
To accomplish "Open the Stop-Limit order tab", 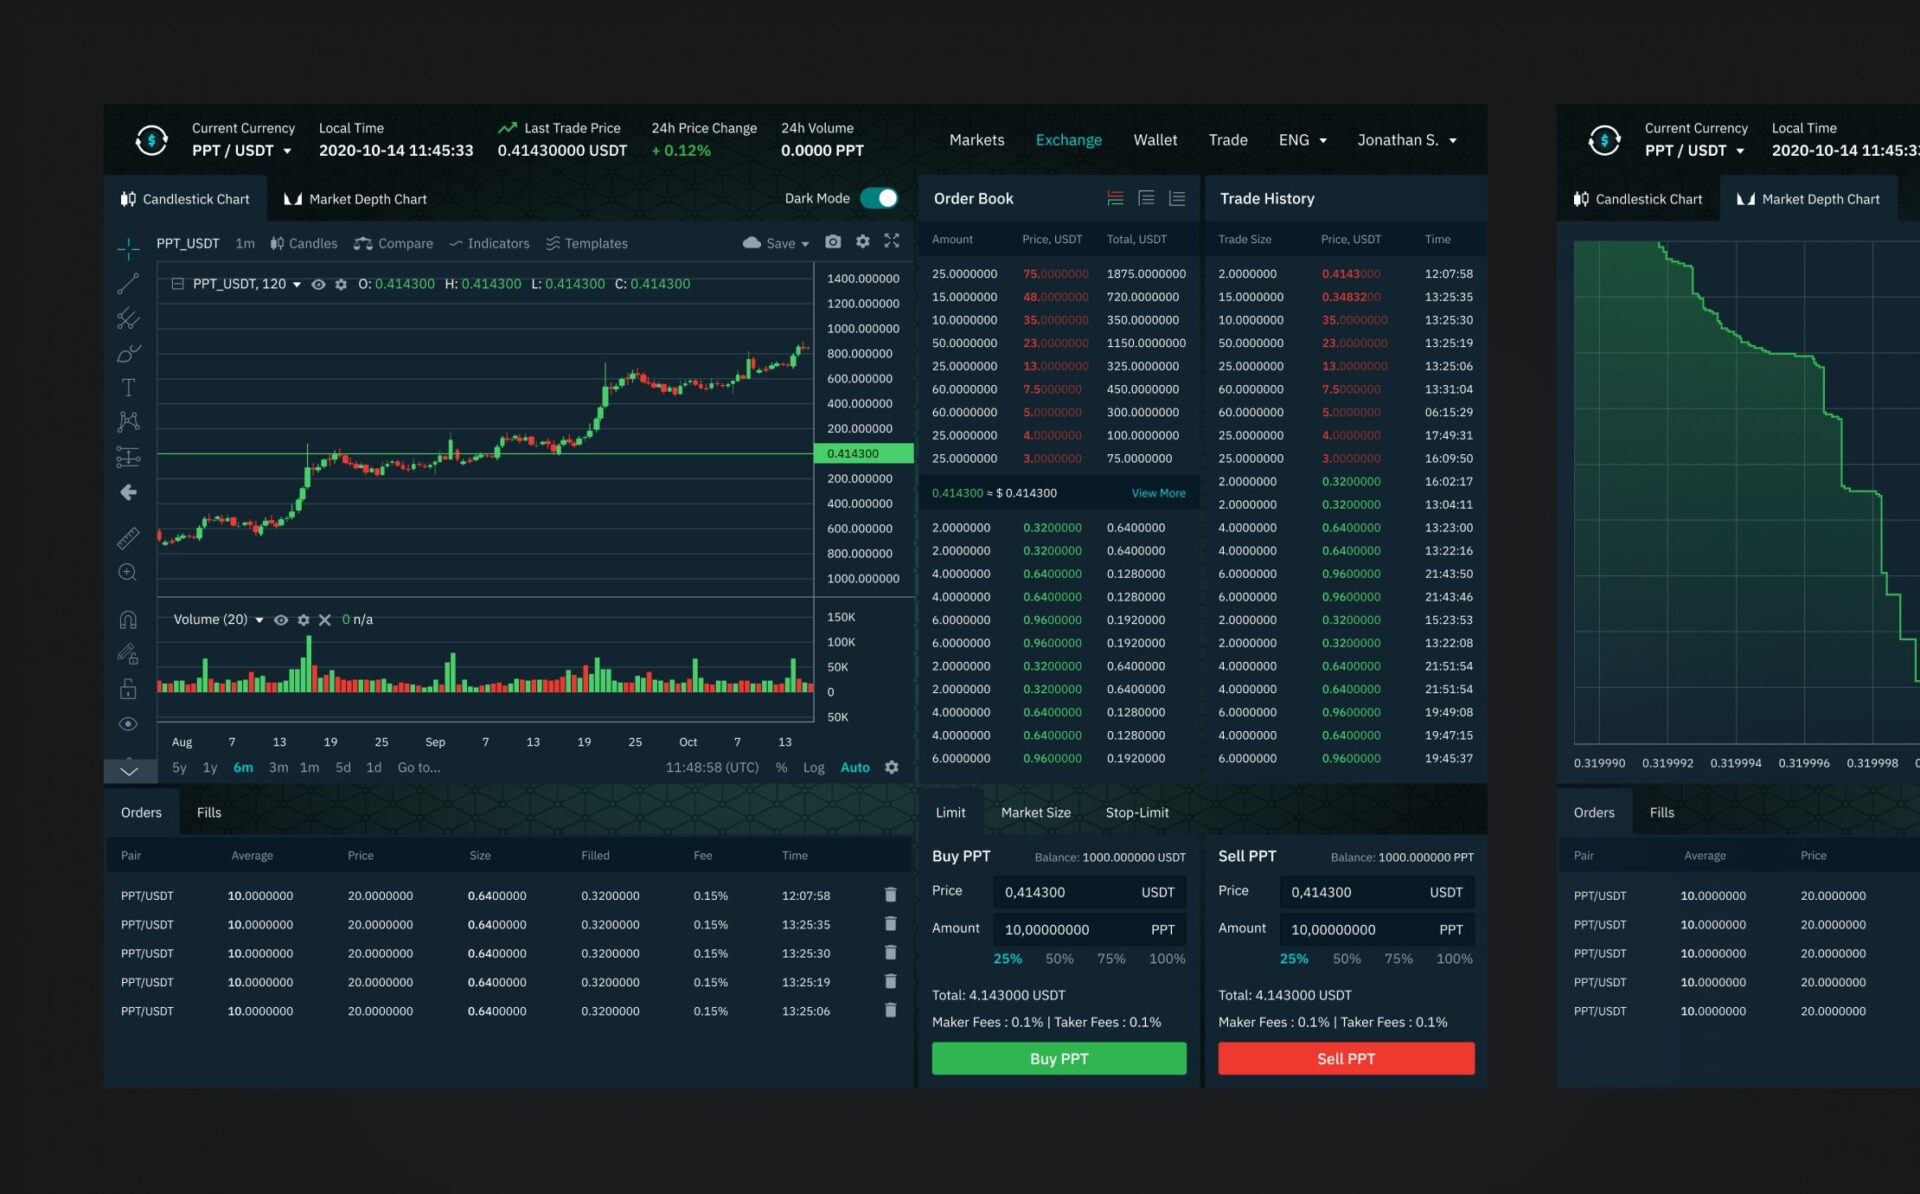I will pos(1137,812).
